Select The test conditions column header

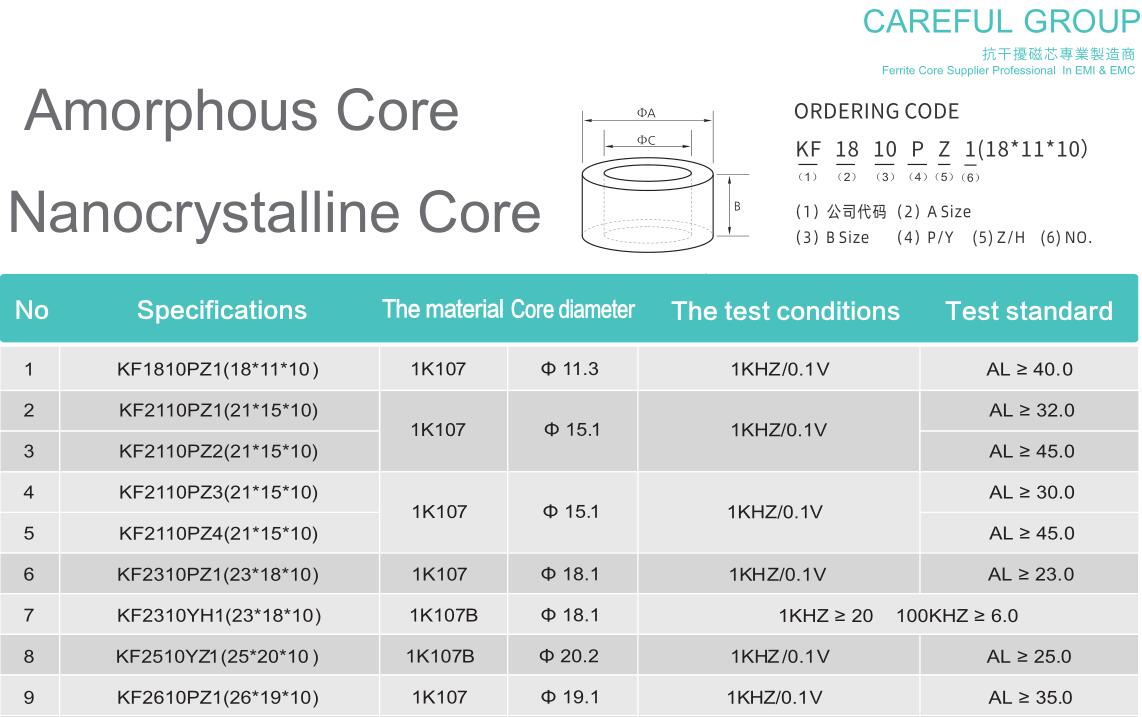pyautogui.click(x=785, y=311)
